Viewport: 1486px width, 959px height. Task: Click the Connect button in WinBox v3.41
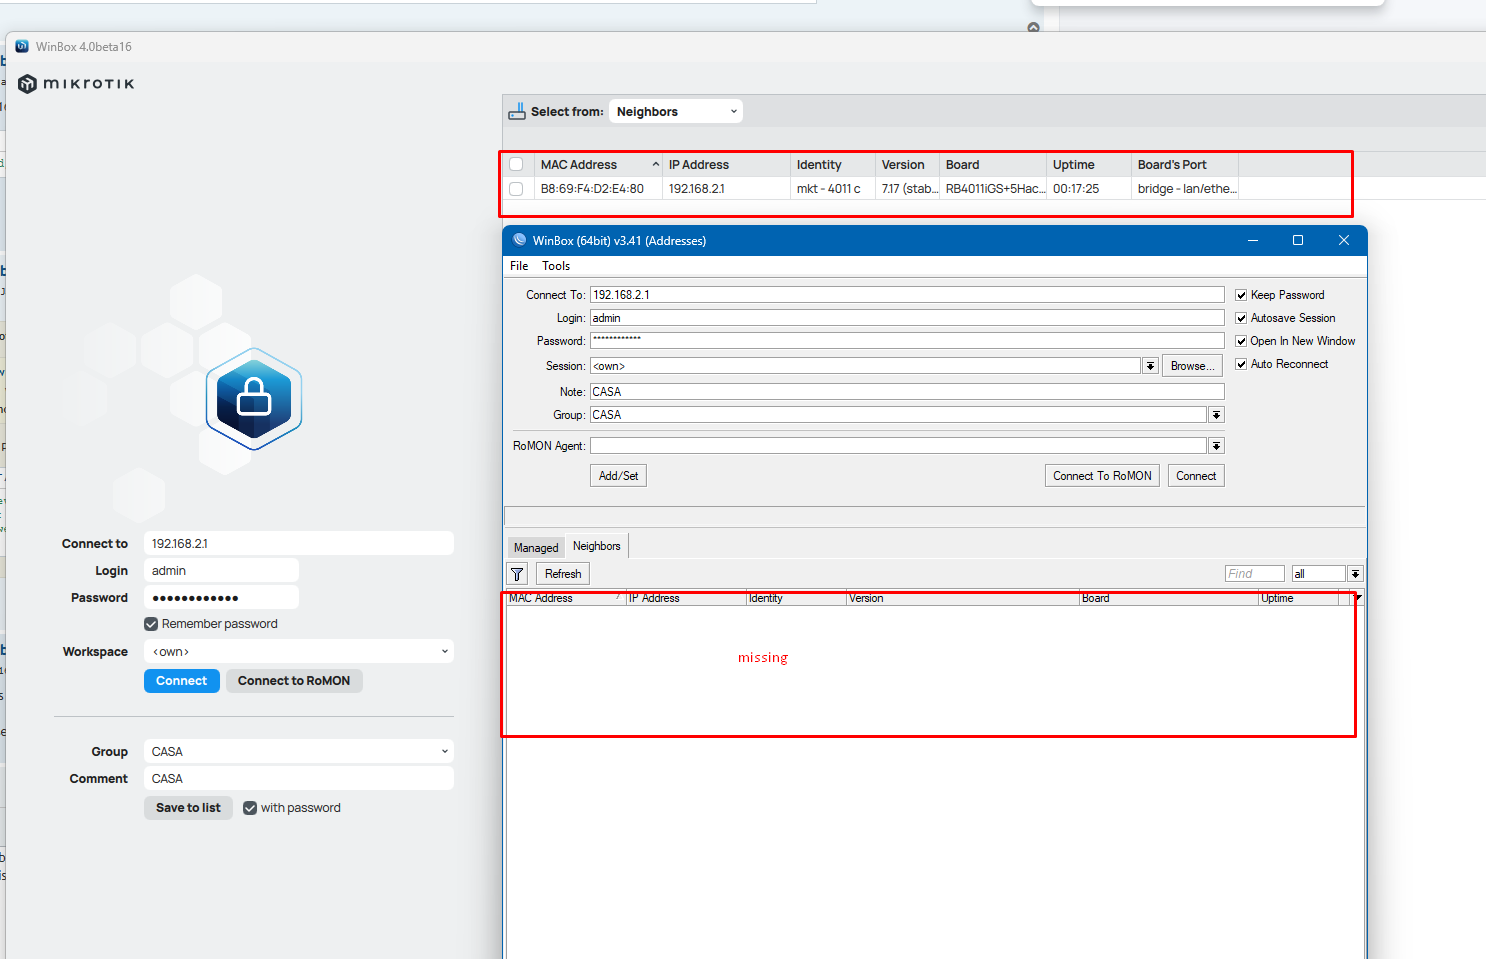1196,476
